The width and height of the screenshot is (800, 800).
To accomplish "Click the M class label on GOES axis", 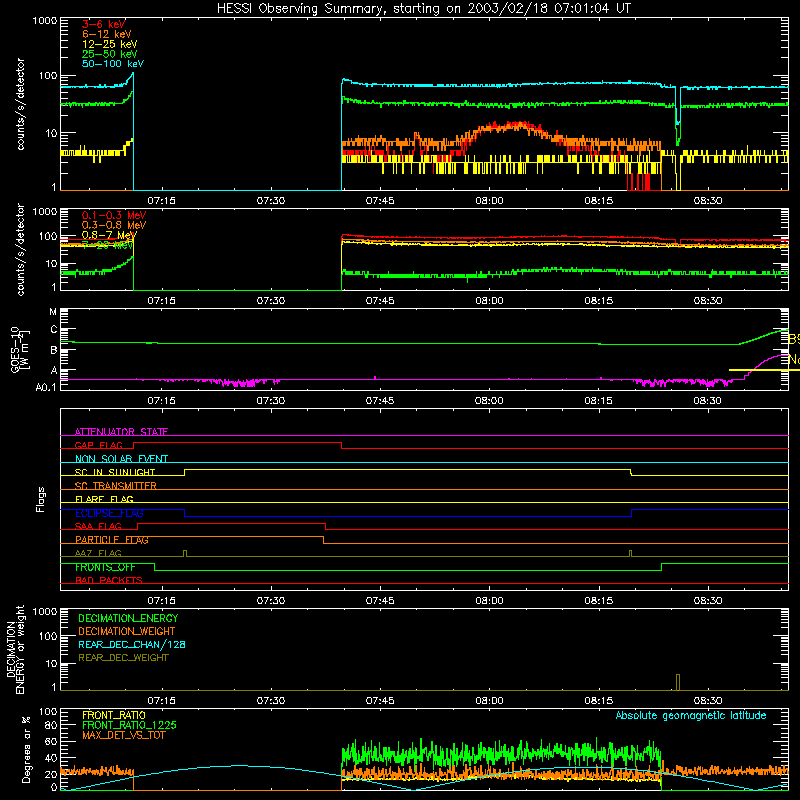I will 53,312.
